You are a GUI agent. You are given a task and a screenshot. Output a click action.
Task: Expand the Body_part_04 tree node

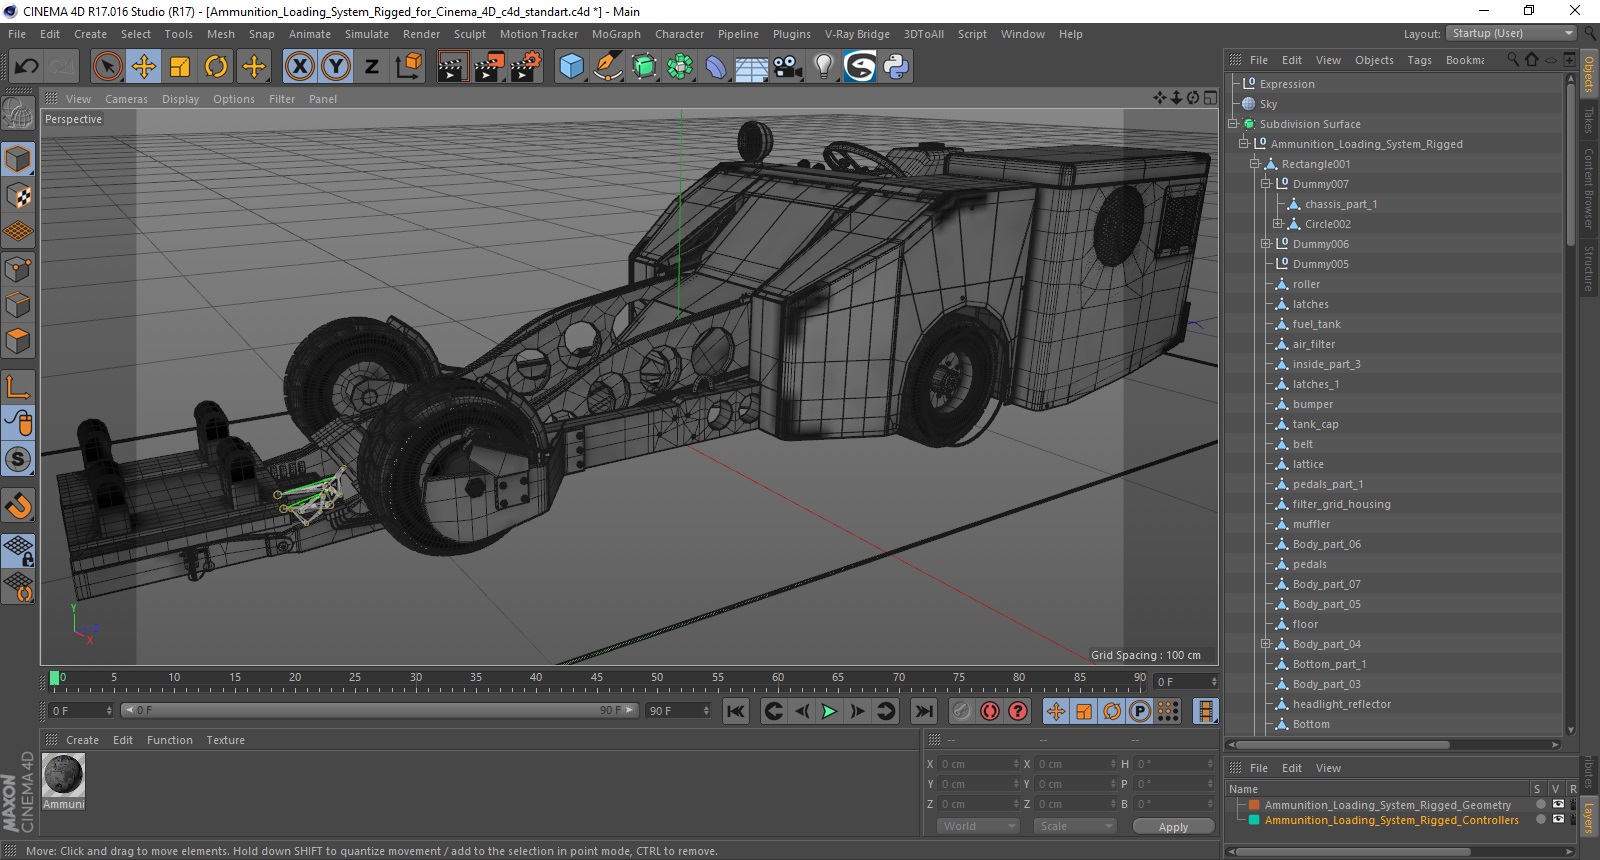(1265, 644)
